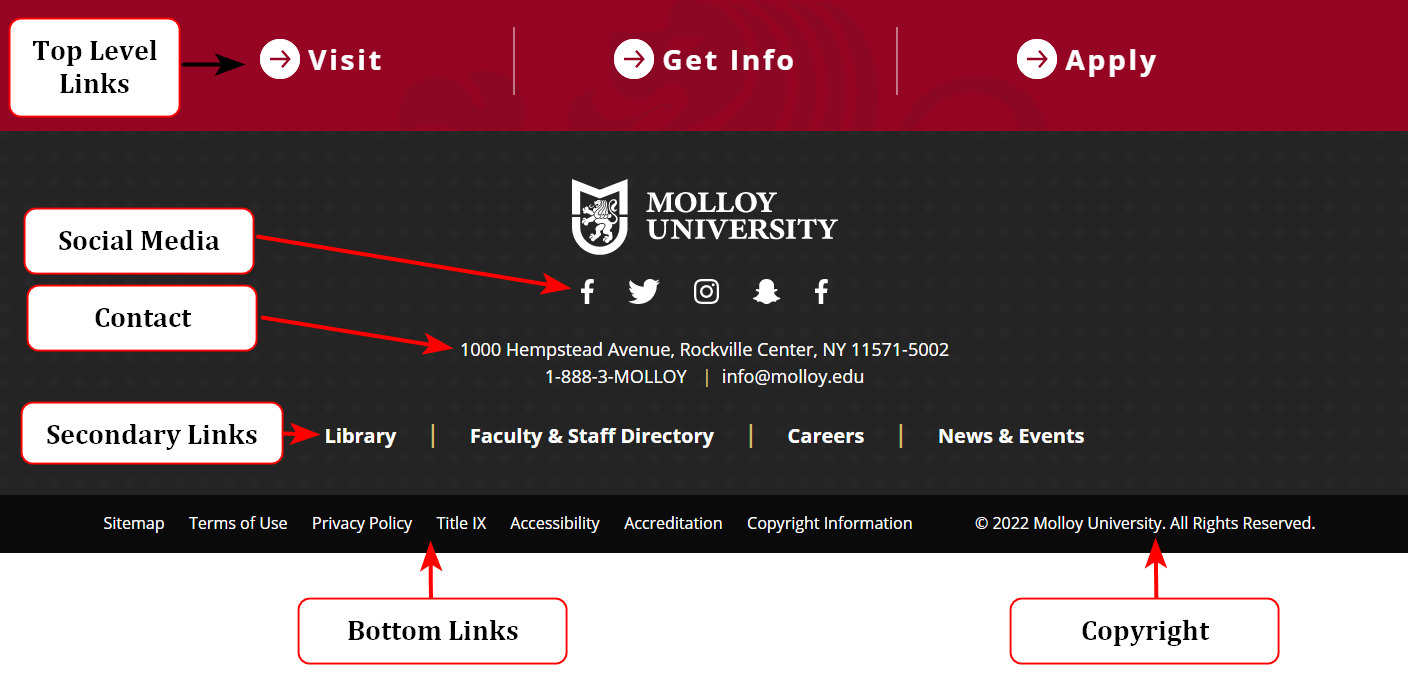Click the © 2022 Molloy University copyright text
Image resolution: width=1408 pixels, height=675 pixels.
click(1145, 523)
